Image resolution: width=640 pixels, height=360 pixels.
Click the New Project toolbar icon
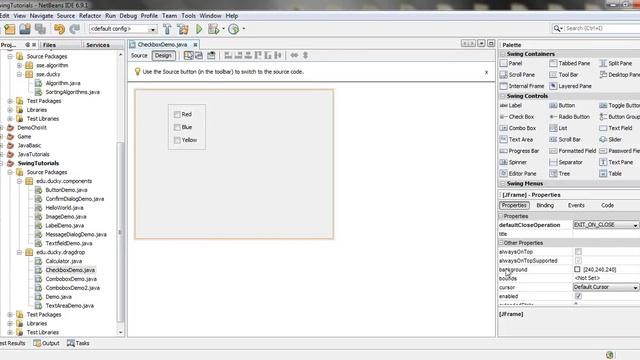[9, 29]
